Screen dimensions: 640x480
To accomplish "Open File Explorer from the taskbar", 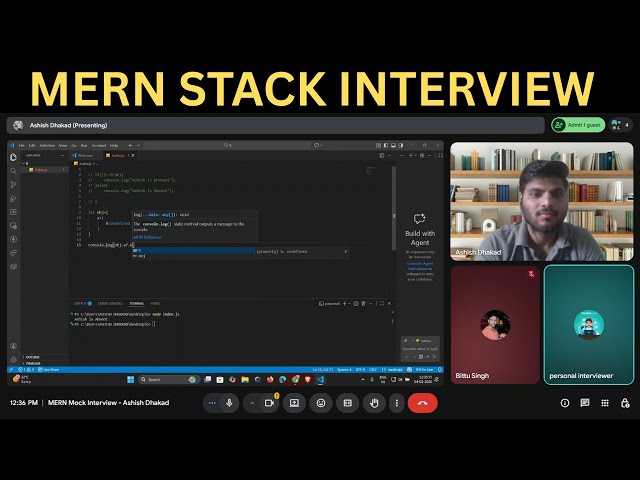I will coord(245,380).
